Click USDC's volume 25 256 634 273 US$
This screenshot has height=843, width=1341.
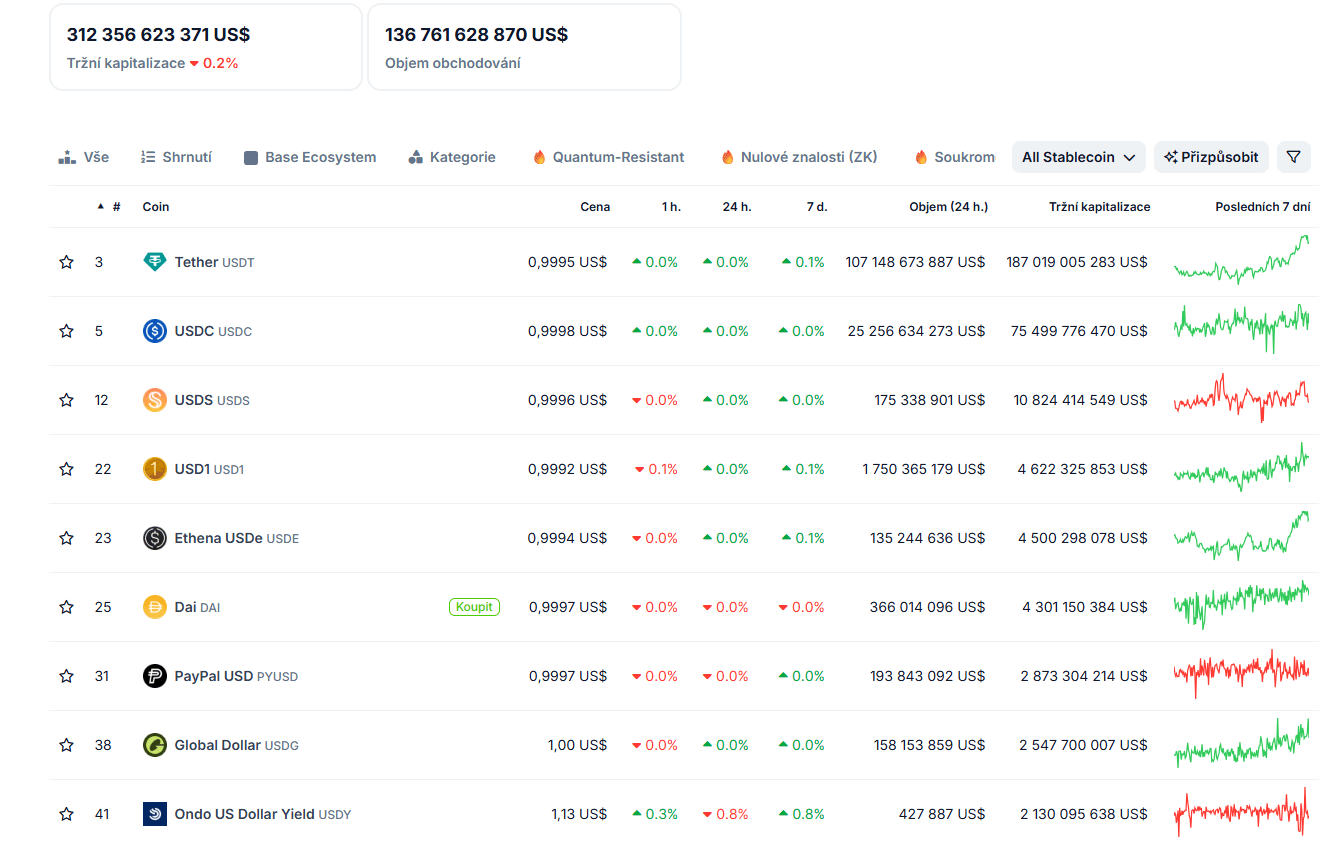[916, 331]
